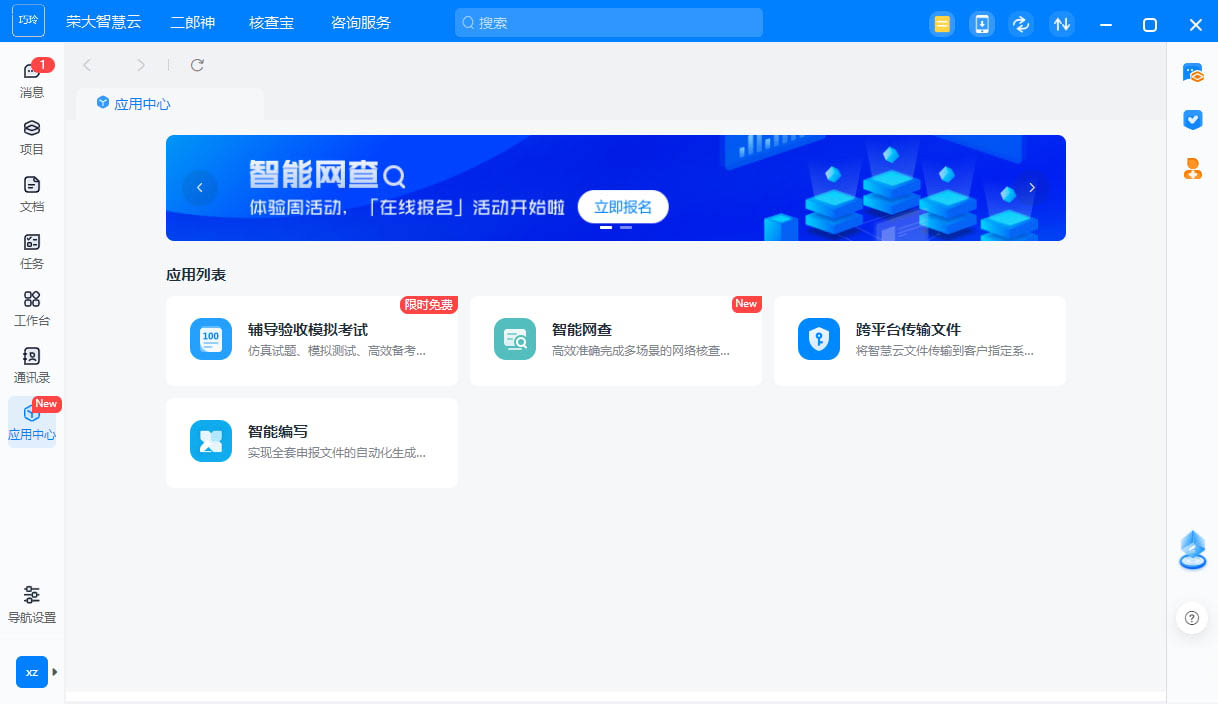Show previous banner with left arrow
Image resolution: width=1218 pixels, height=704 pixels.
[x=200, y=188]
